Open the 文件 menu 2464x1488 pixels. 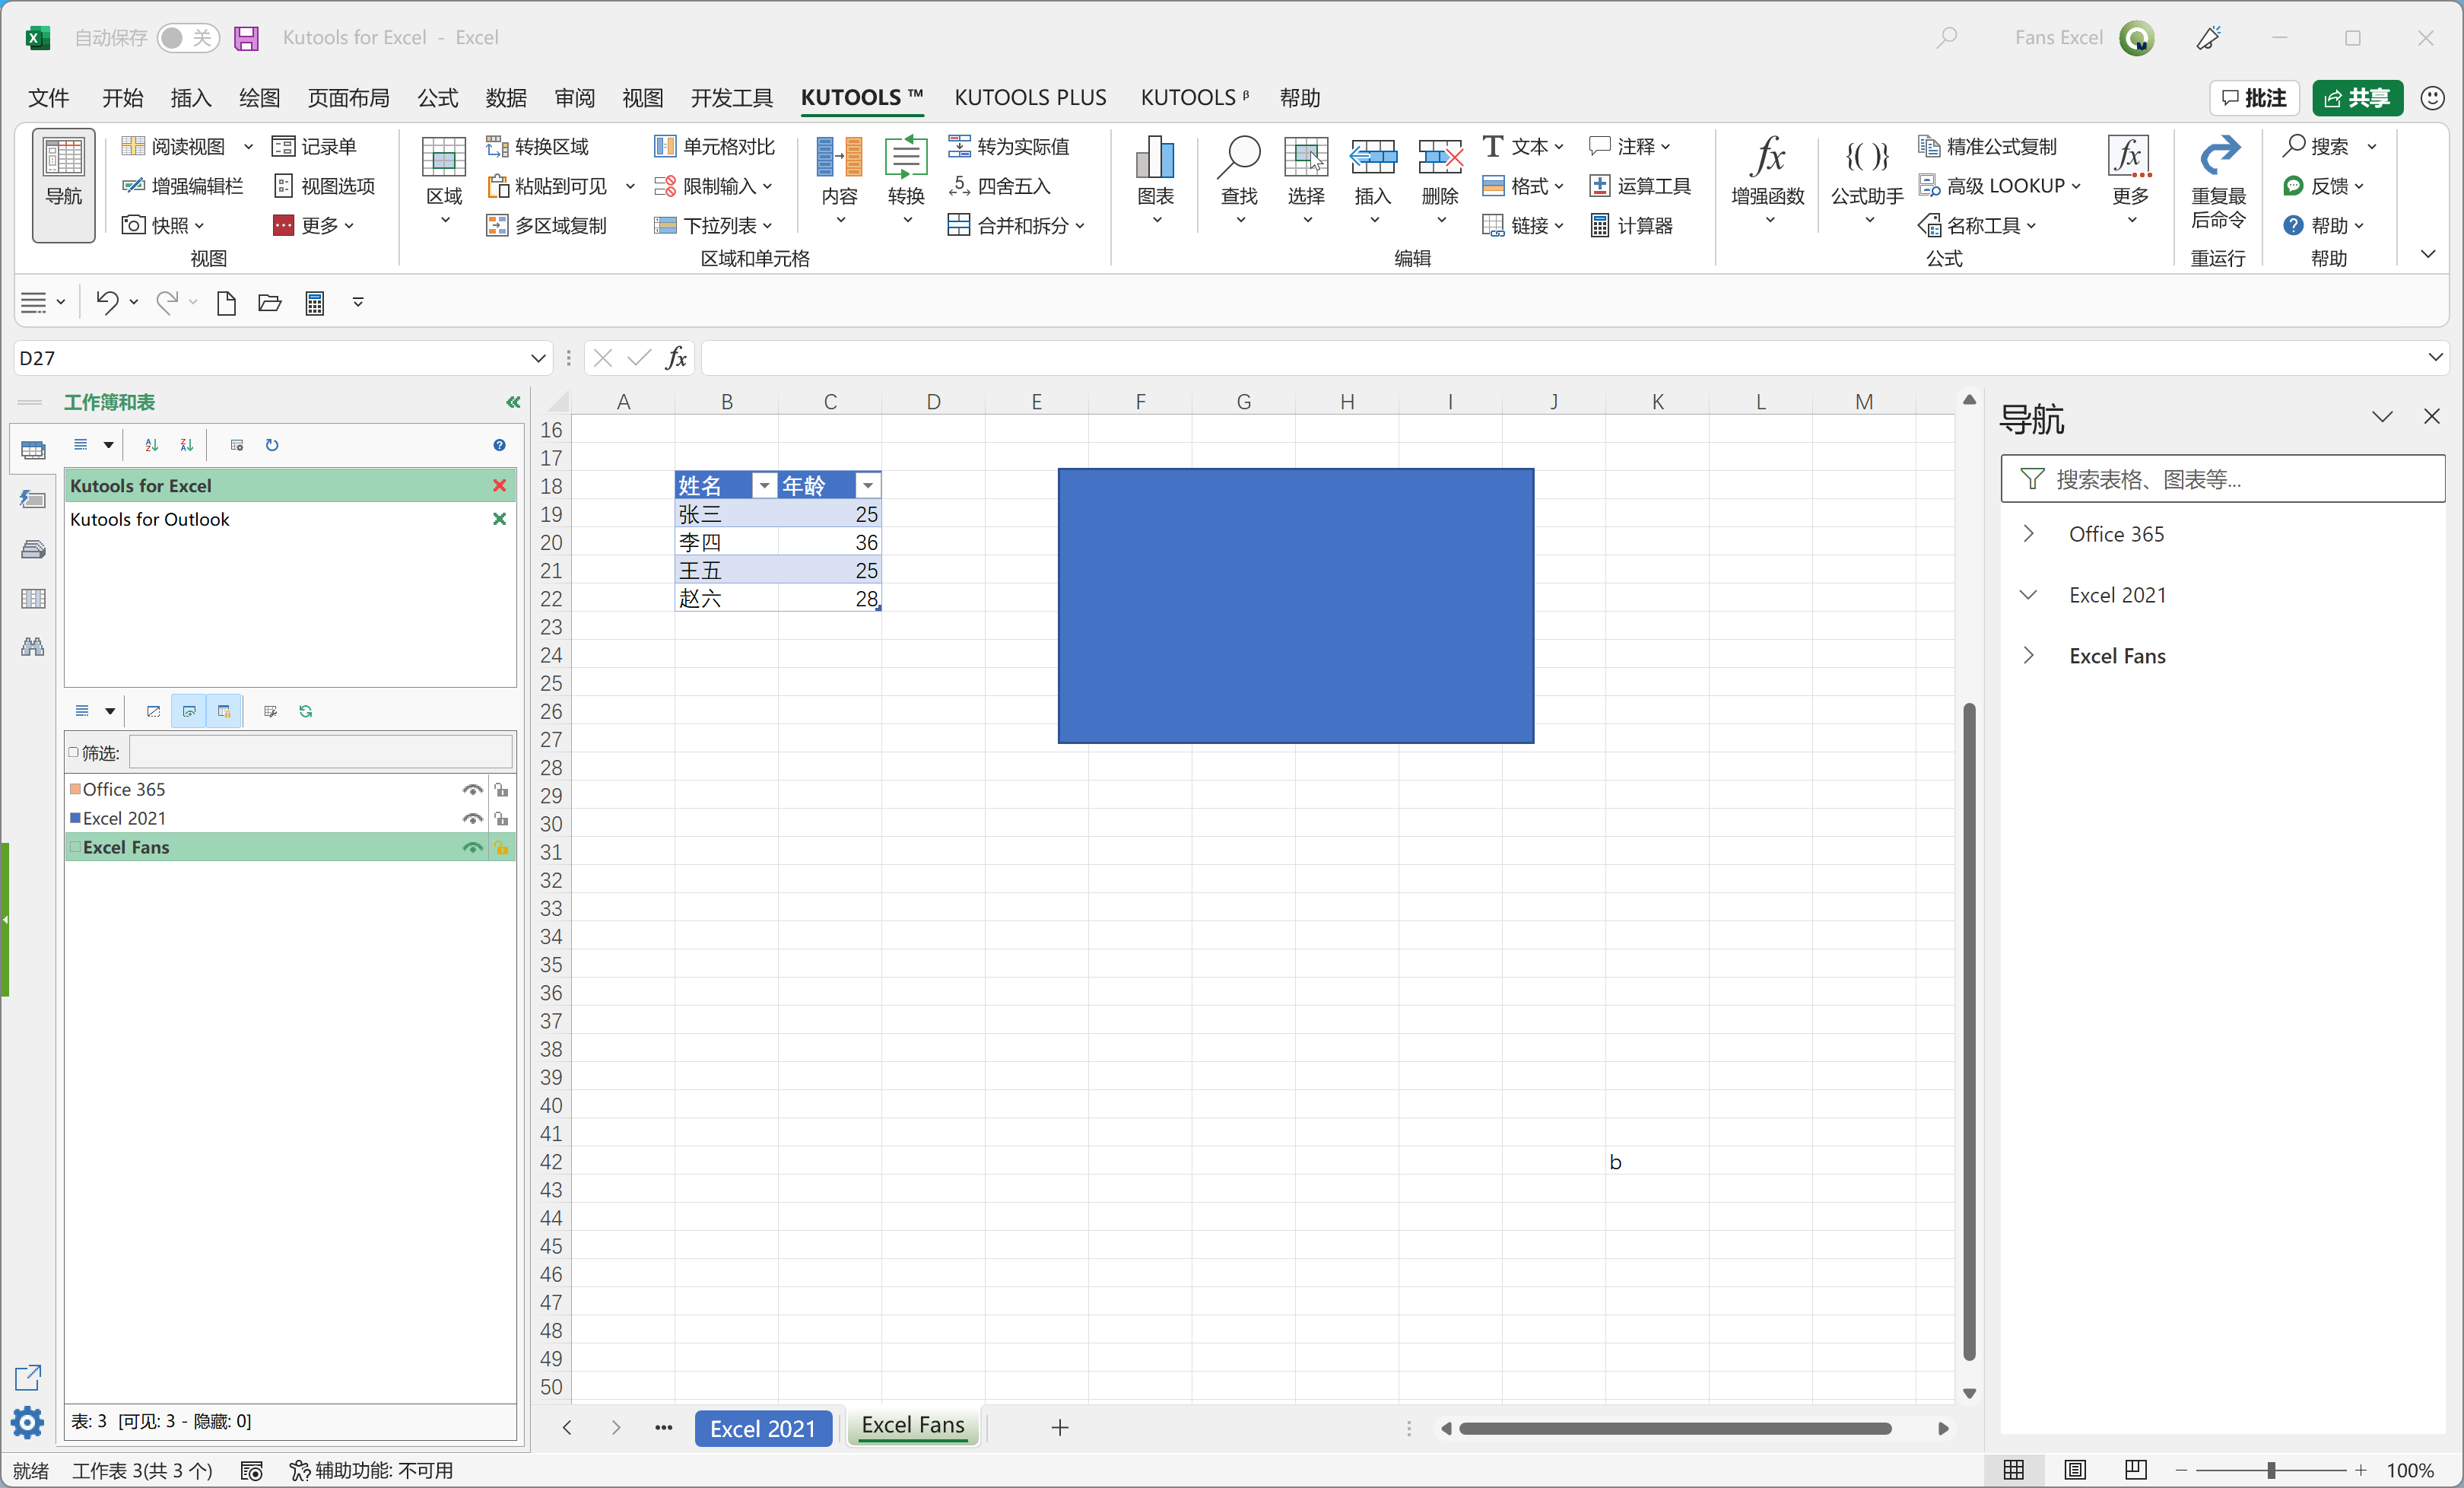tap(49, 98)
